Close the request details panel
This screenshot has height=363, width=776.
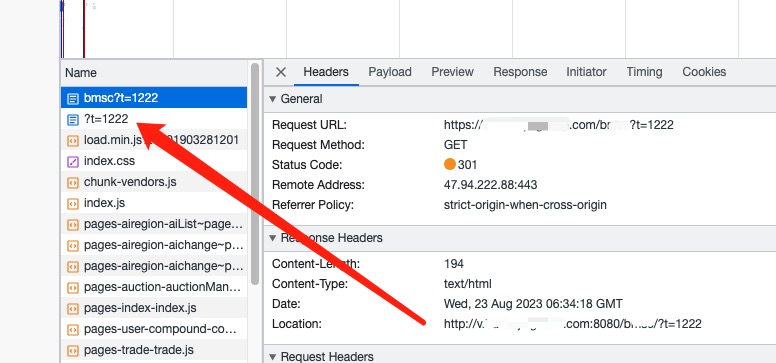coord(281,72)
